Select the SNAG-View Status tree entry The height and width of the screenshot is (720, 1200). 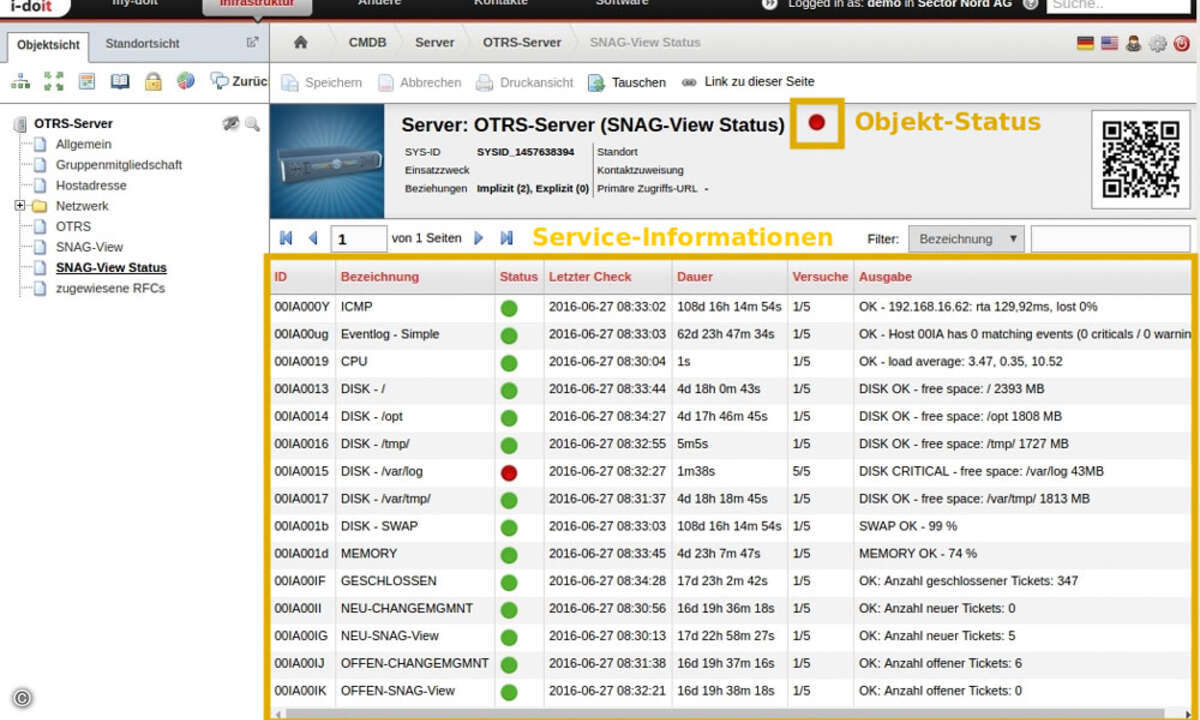pyautogui.click(x=111, y=268)
